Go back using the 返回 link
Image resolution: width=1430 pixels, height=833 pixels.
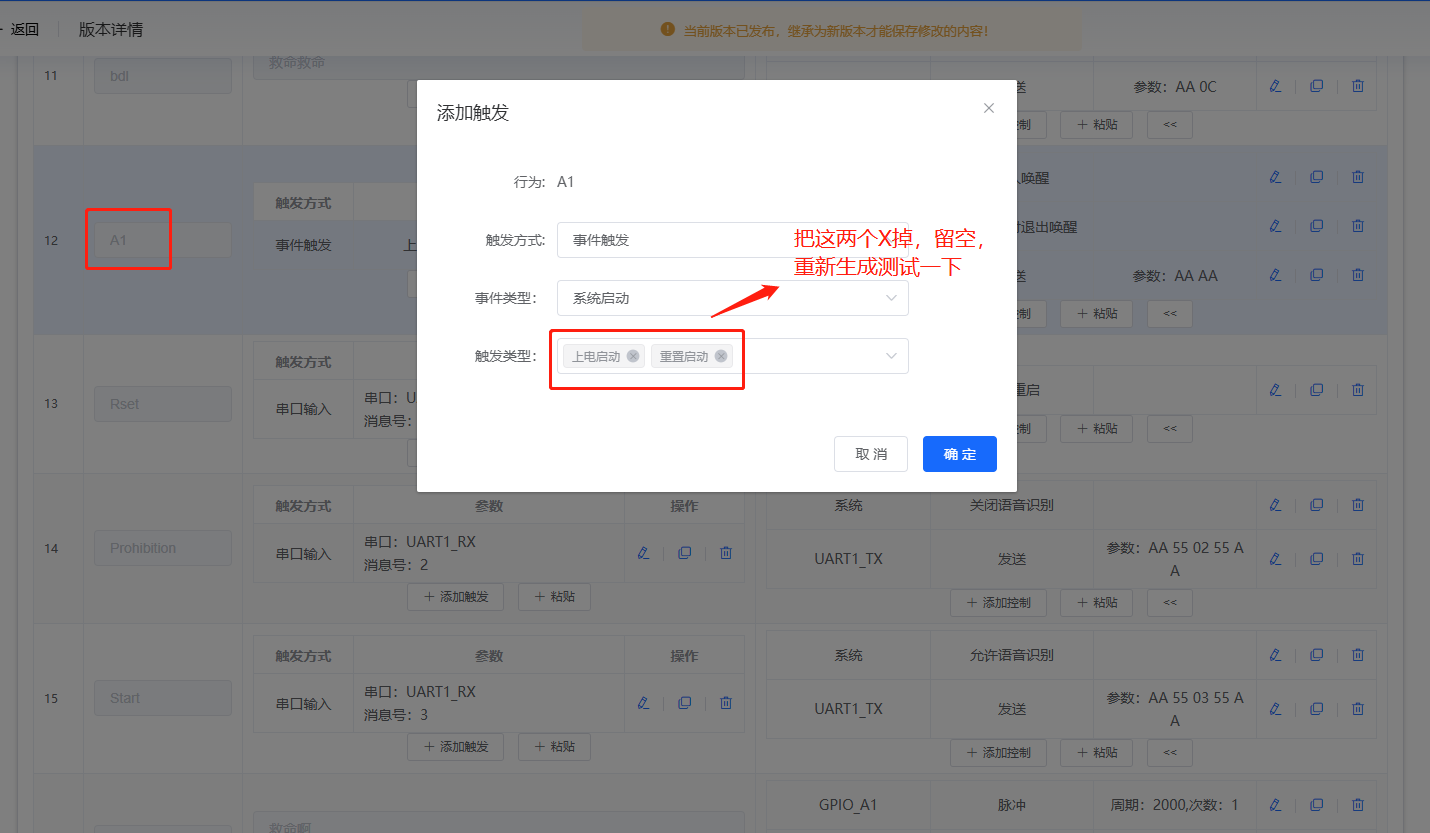pyautogui.click(x=24, y=29)
